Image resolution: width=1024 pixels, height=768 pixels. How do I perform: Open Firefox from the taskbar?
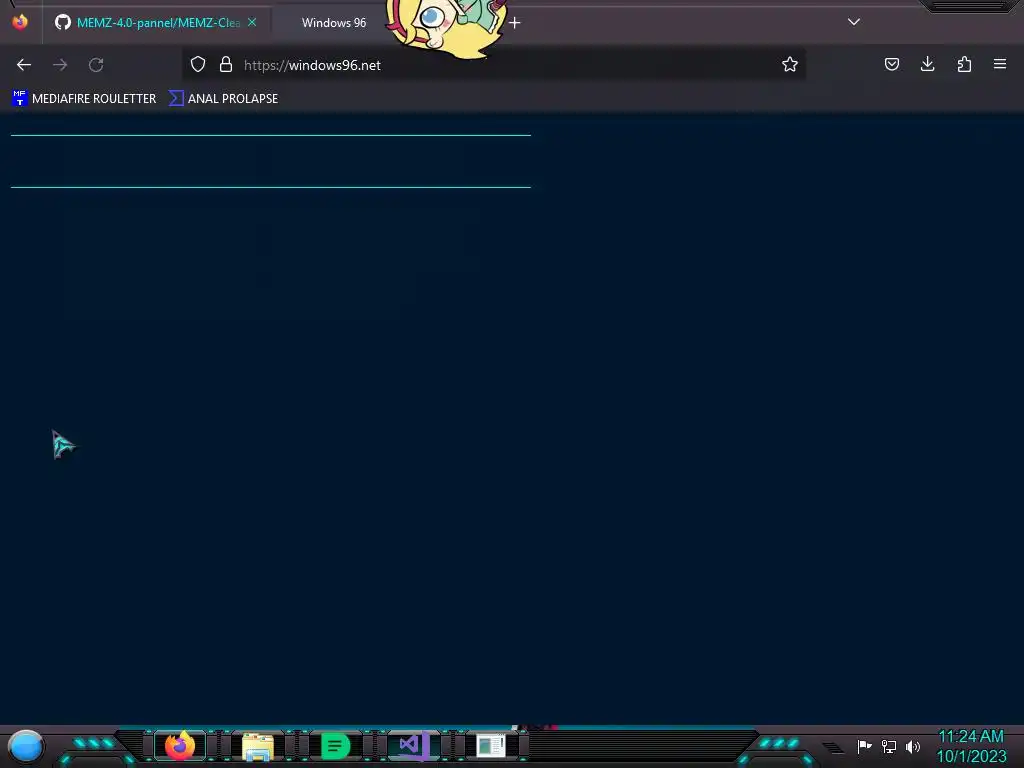(180, 746)
